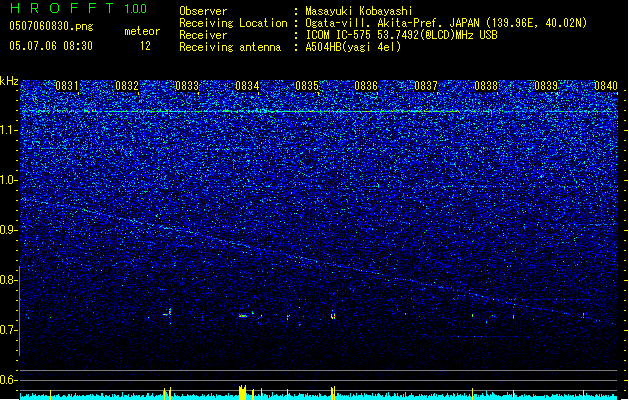The height and width of the screenshot is (400, 629).
Task: Click the A504HB(yagi 4el) antenna text
Action: click(x=353, y=47)
